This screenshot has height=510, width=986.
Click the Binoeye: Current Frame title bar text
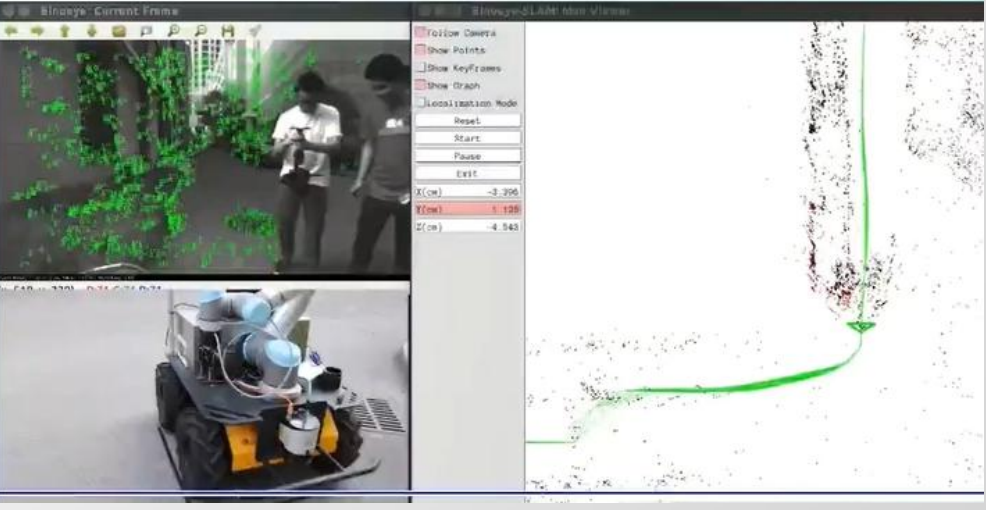(109, 11)
